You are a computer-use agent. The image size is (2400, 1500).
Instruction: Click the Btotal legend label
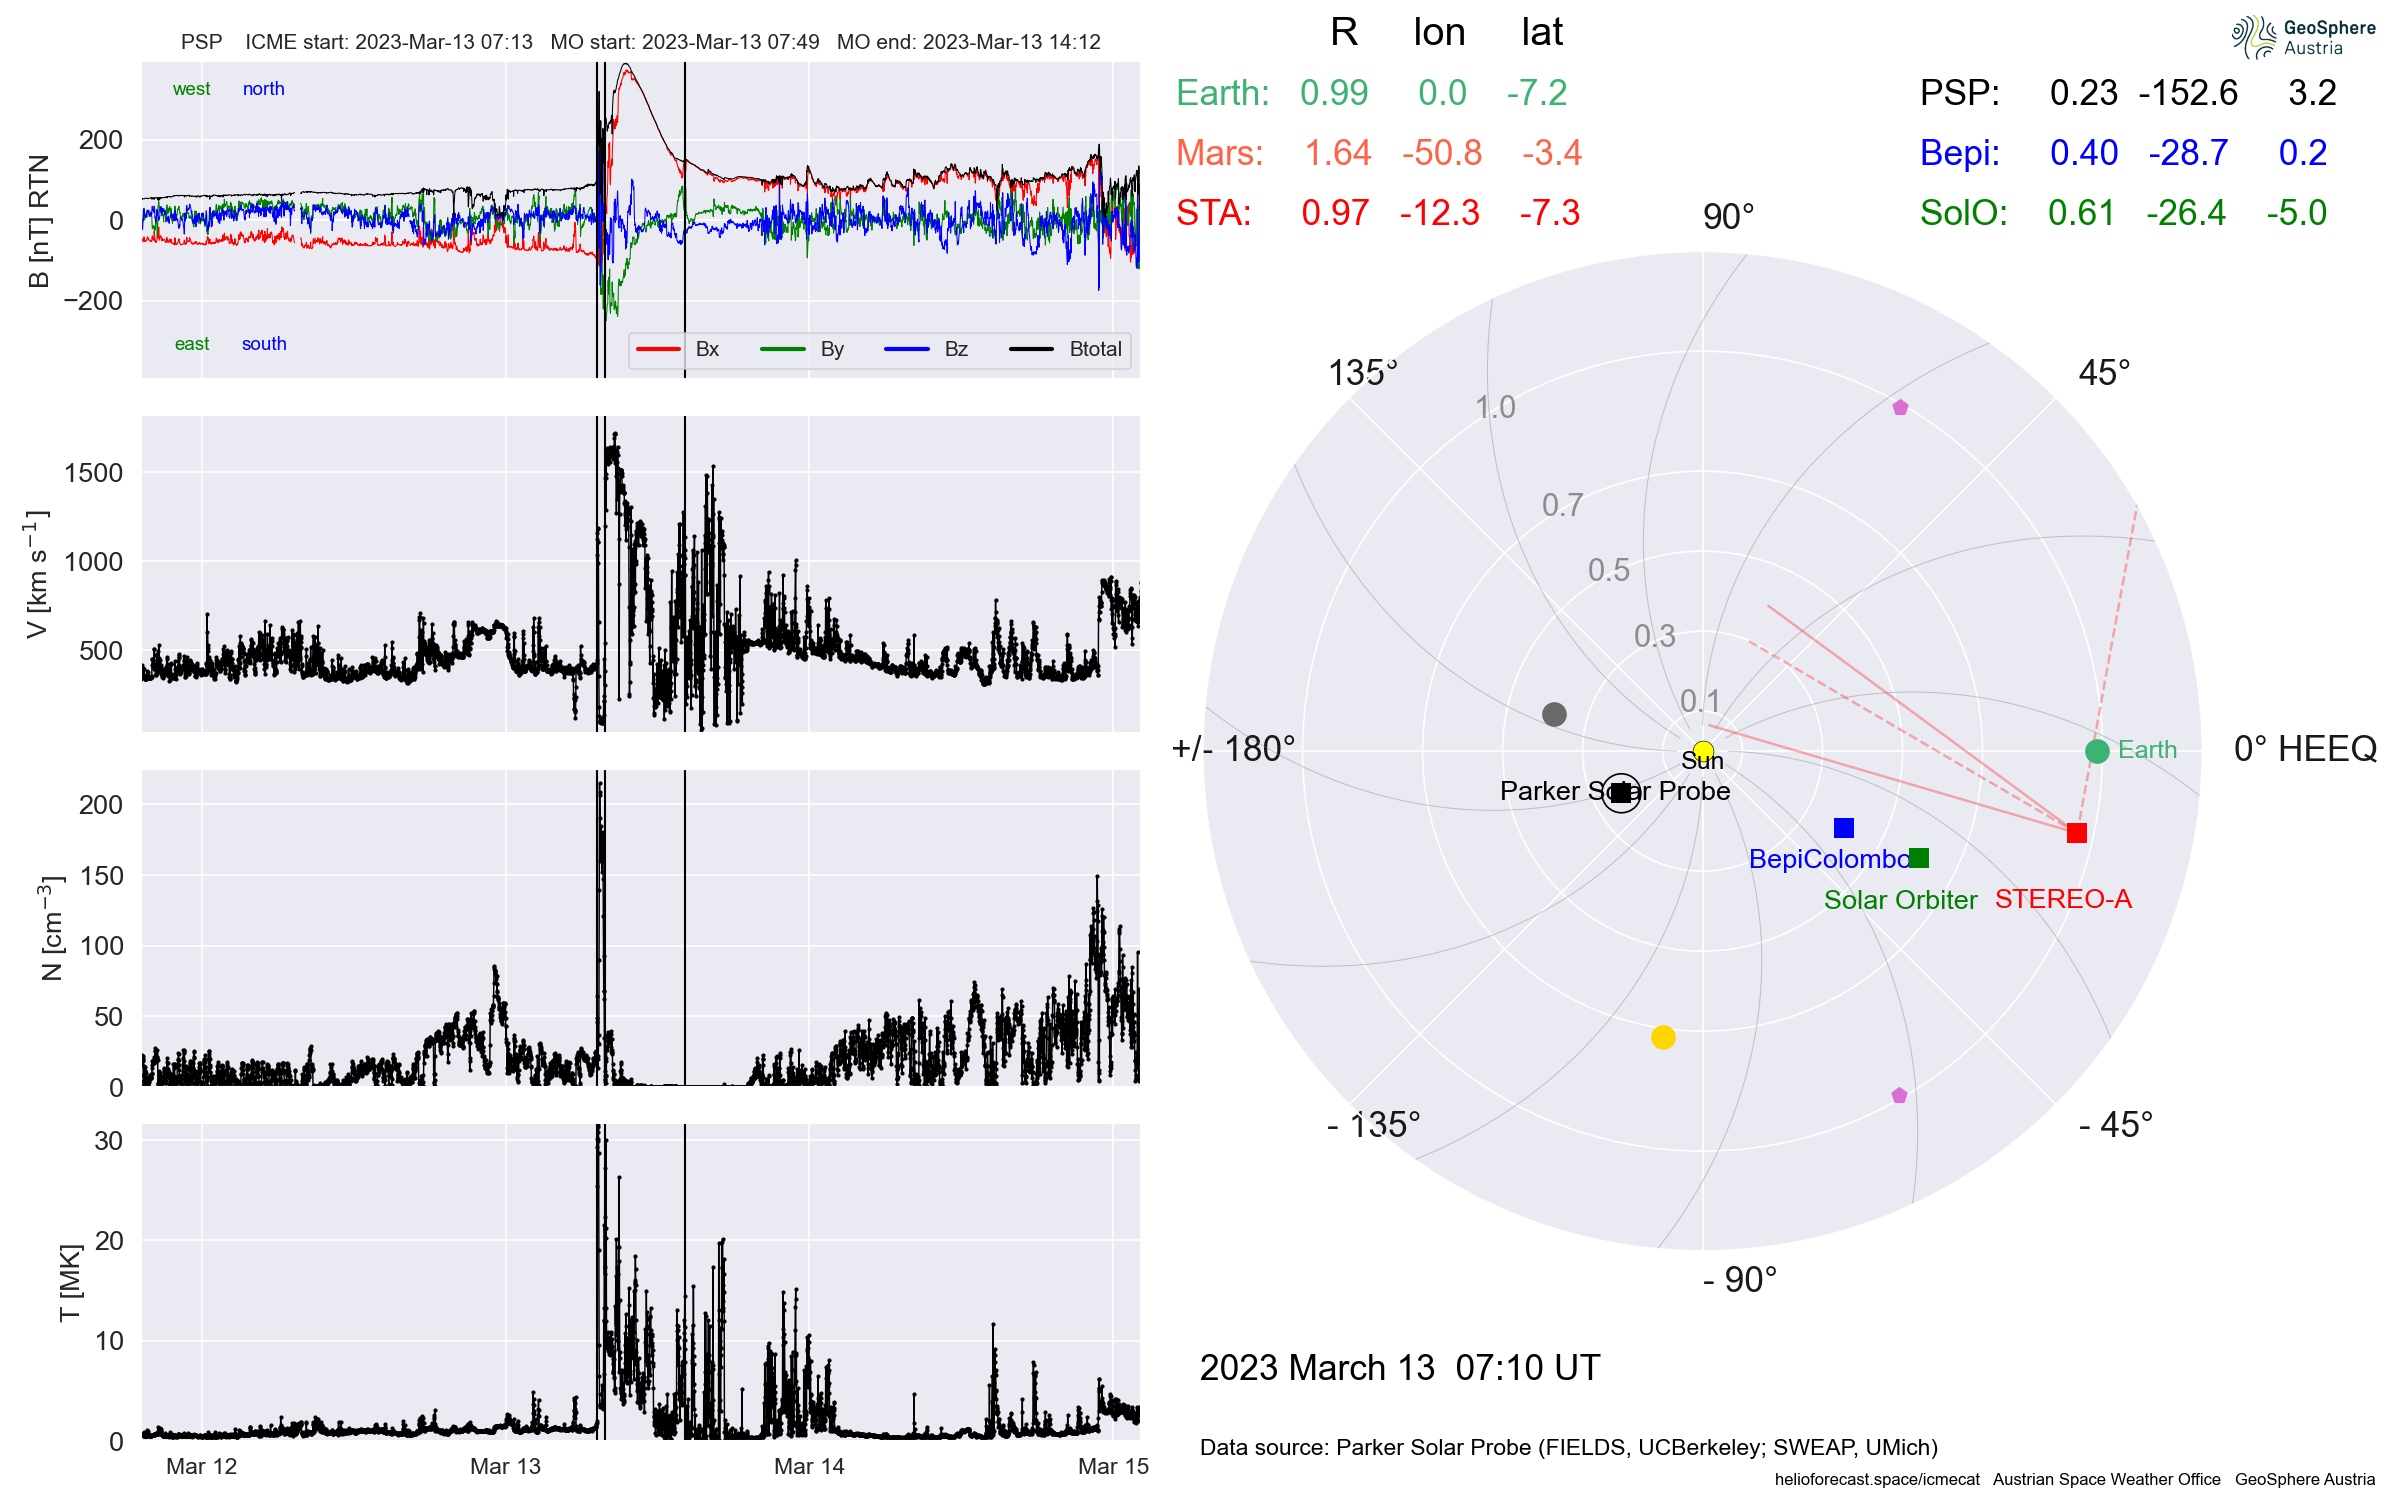1095,349
